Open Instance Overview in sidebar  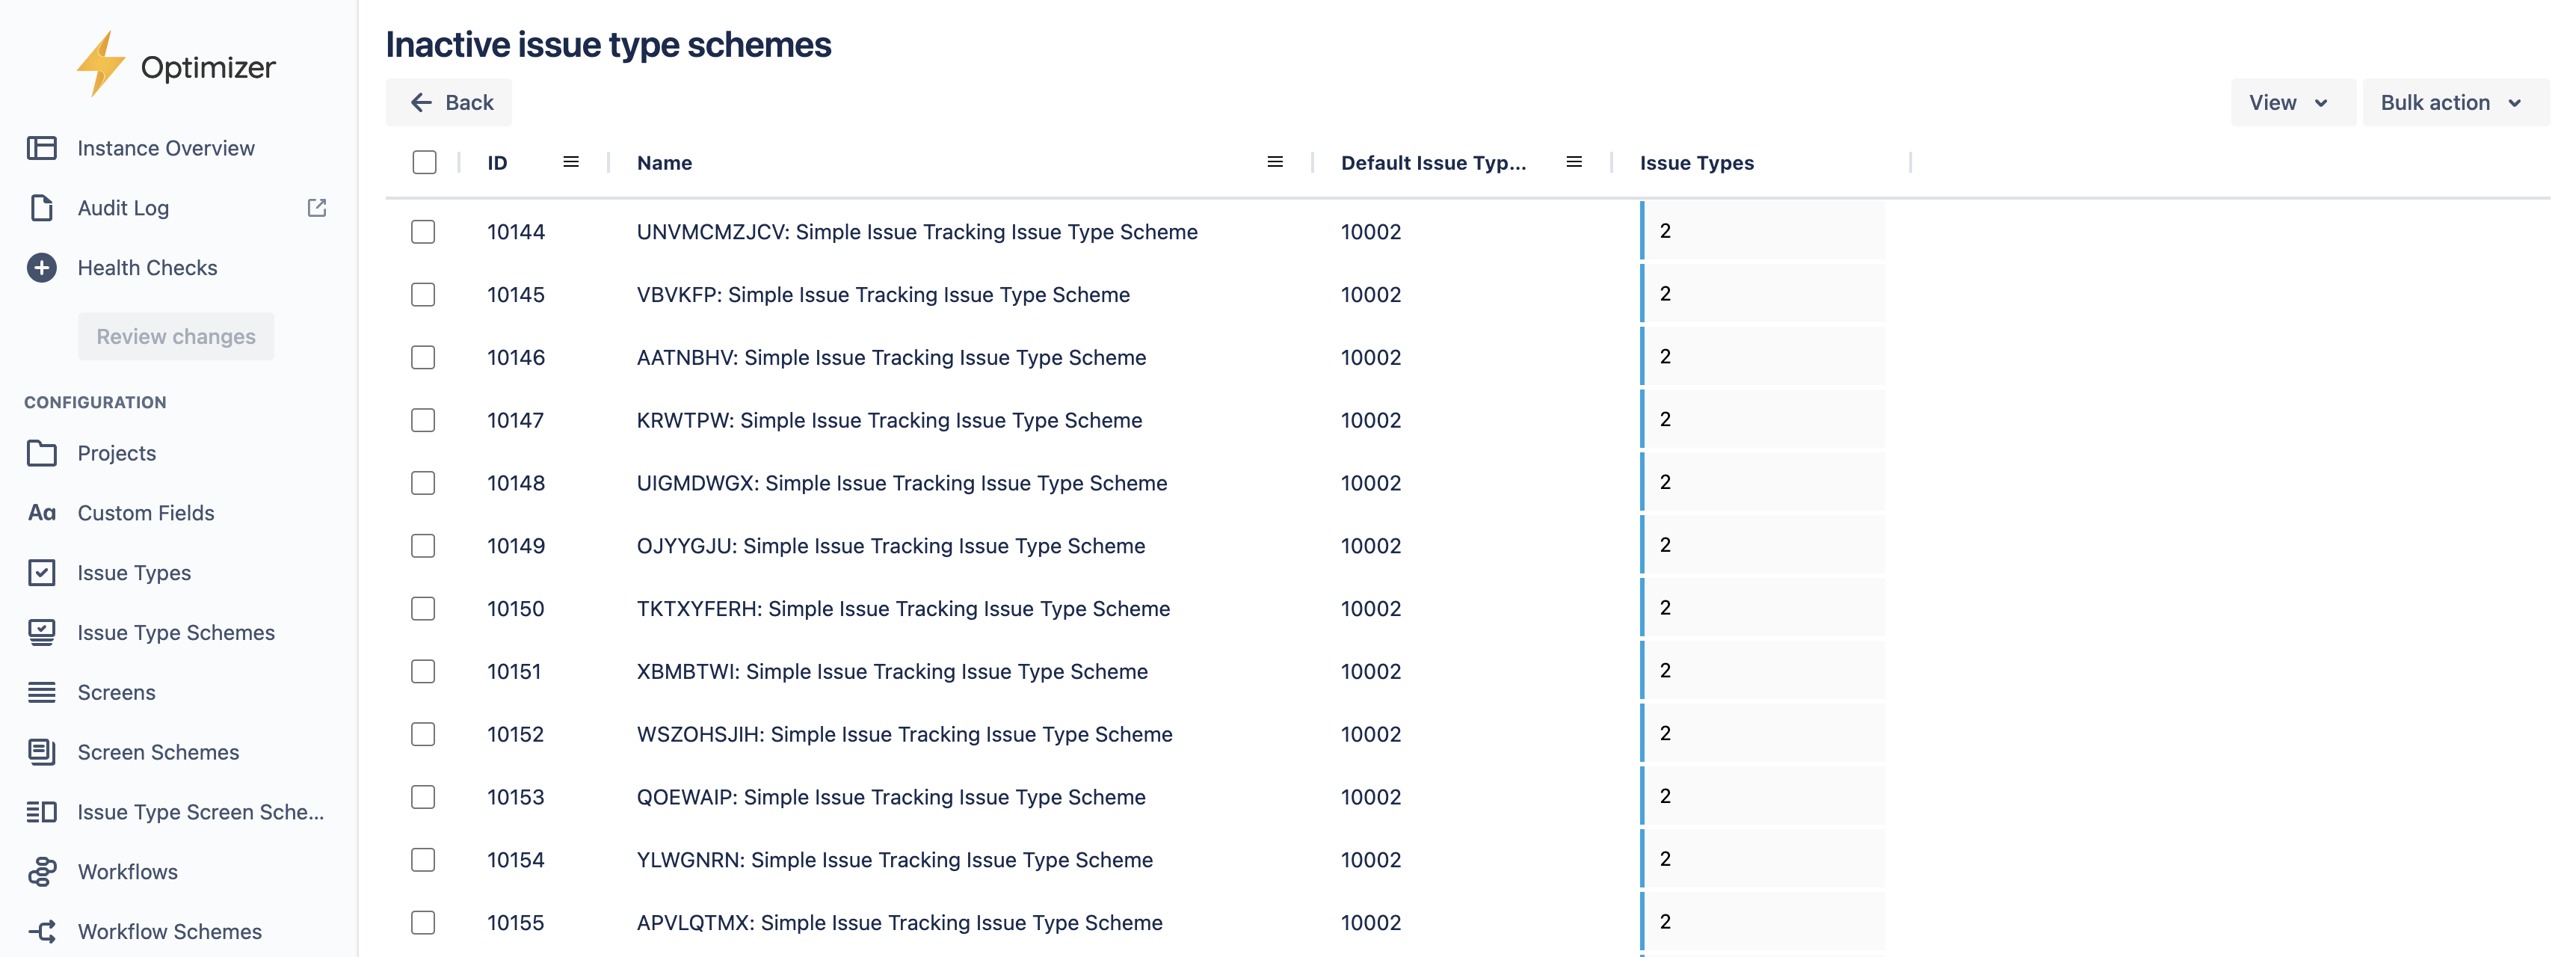pos(166,148)
